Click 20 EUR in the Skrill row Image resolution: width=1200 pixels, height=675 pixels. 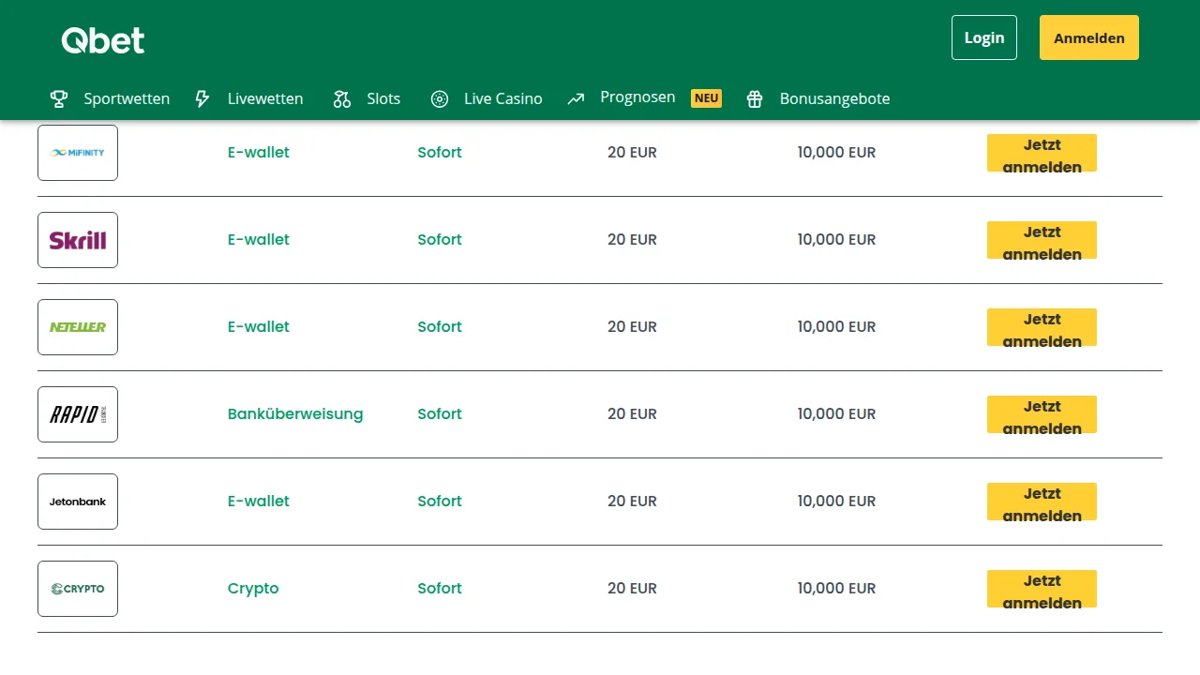click(632, 239)
